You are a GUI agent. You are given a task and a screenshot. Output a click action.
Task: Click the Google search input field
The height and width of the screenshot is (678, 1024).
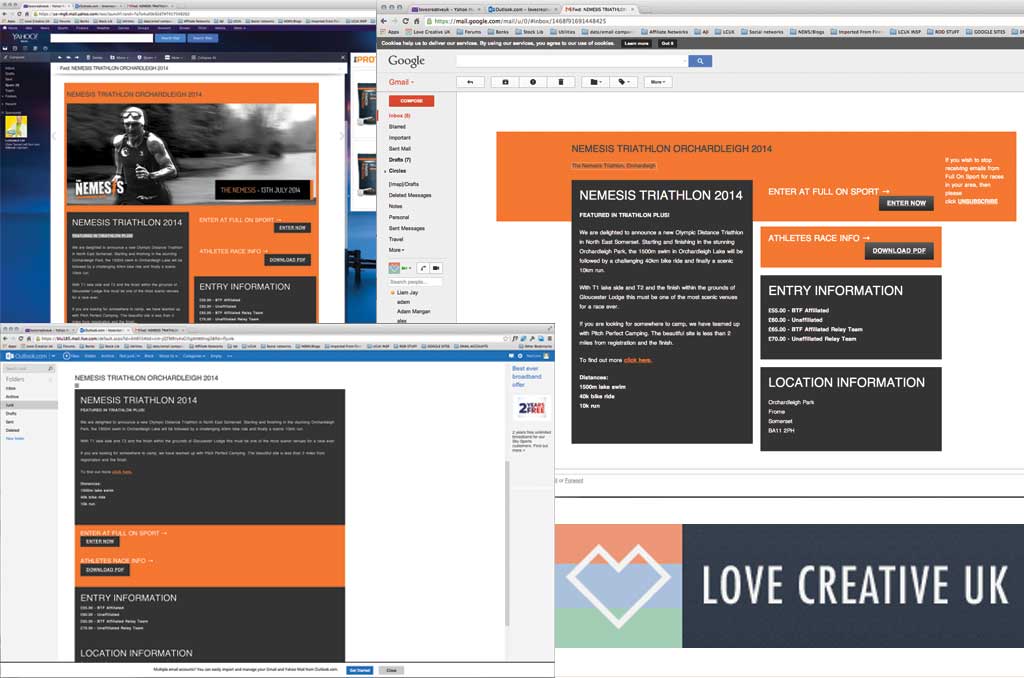coord(571,61)
